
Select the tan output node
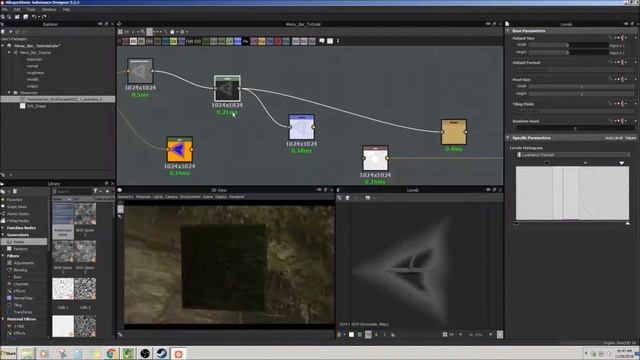tap(453, 131)
